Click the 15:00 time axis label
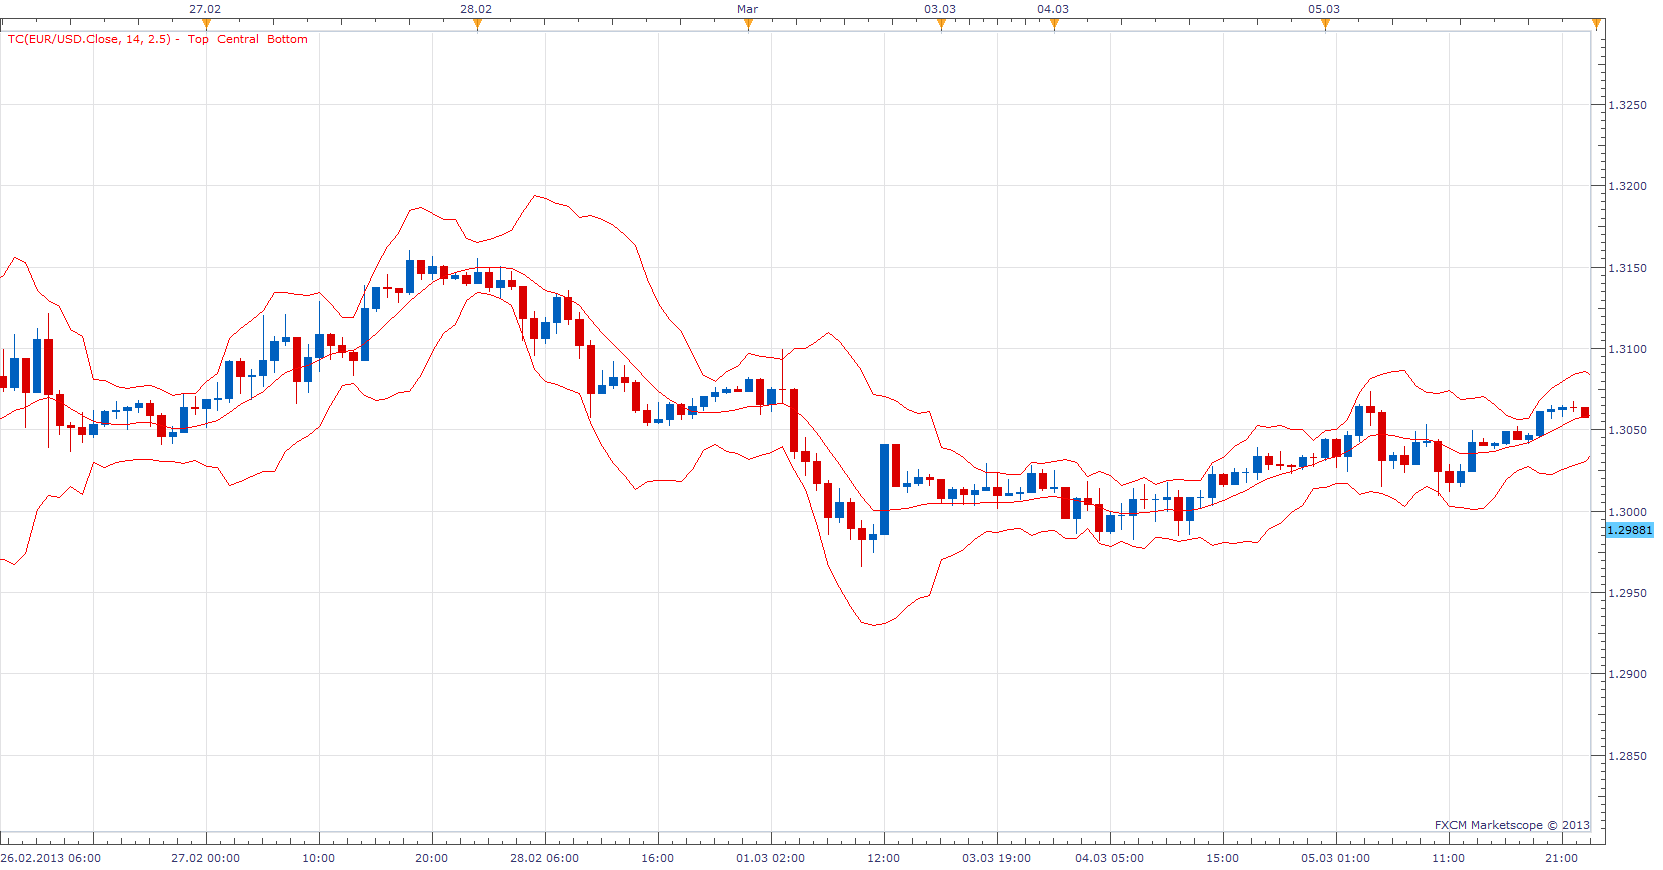Image resolution: width=1663 pixels, height=870 pixels. [1223, 858]
